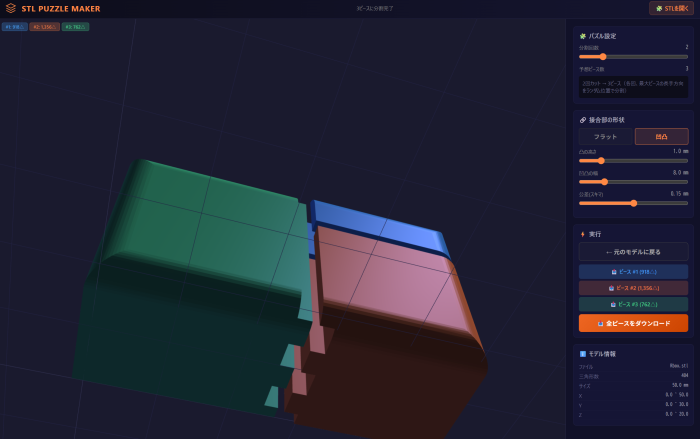Click the lightning icon in execute section
Viewport: 700px width, 439px height.
pos(583,234)
